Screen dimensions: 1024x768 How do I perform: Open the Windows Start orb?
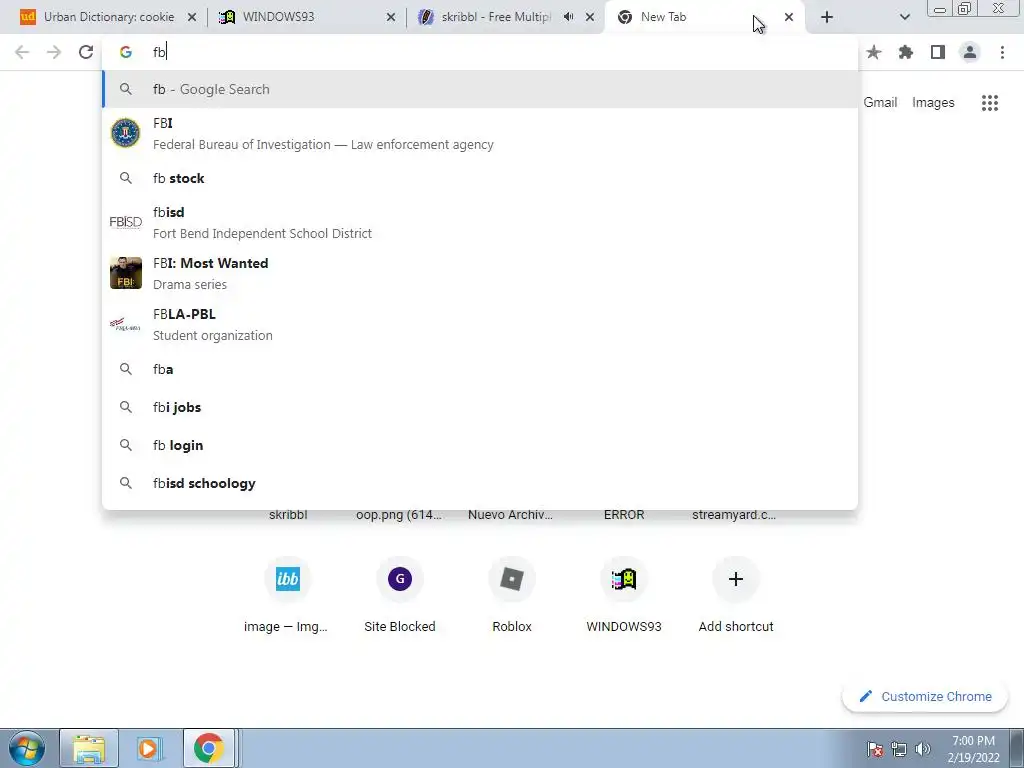[x=26, y=748]
